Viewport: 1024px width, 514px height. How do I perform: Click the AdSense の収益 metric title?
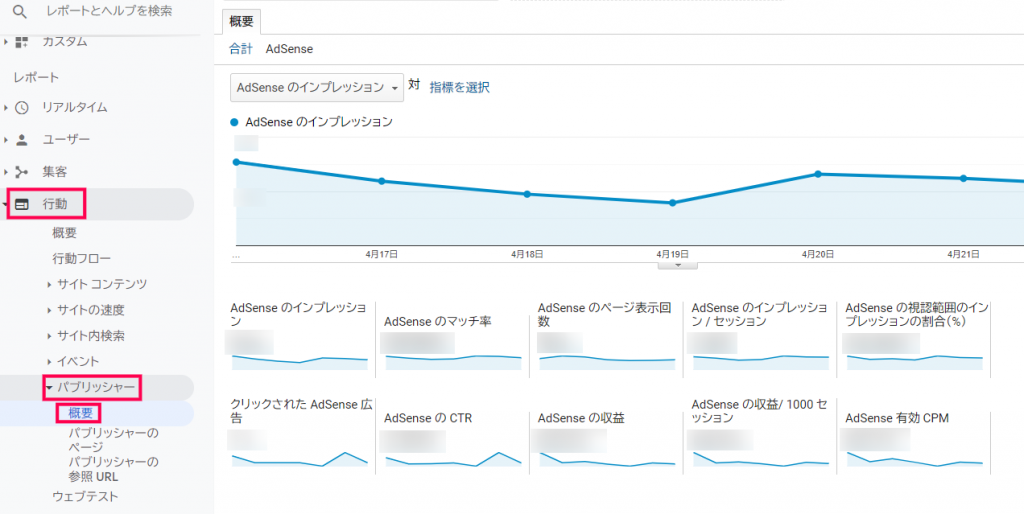(581, 419)
